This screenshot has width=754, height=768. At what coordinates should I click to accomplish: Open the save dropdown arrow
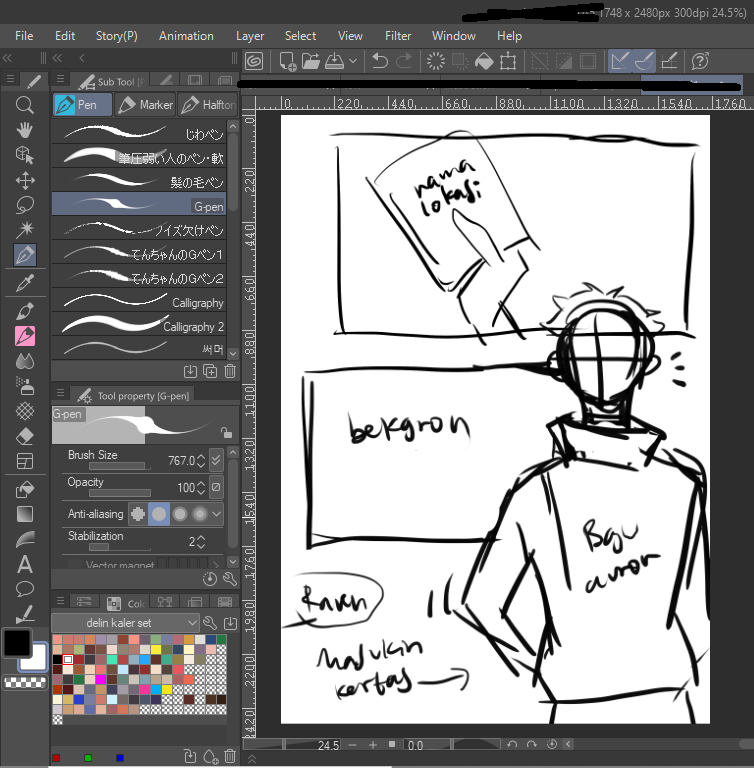353,61
